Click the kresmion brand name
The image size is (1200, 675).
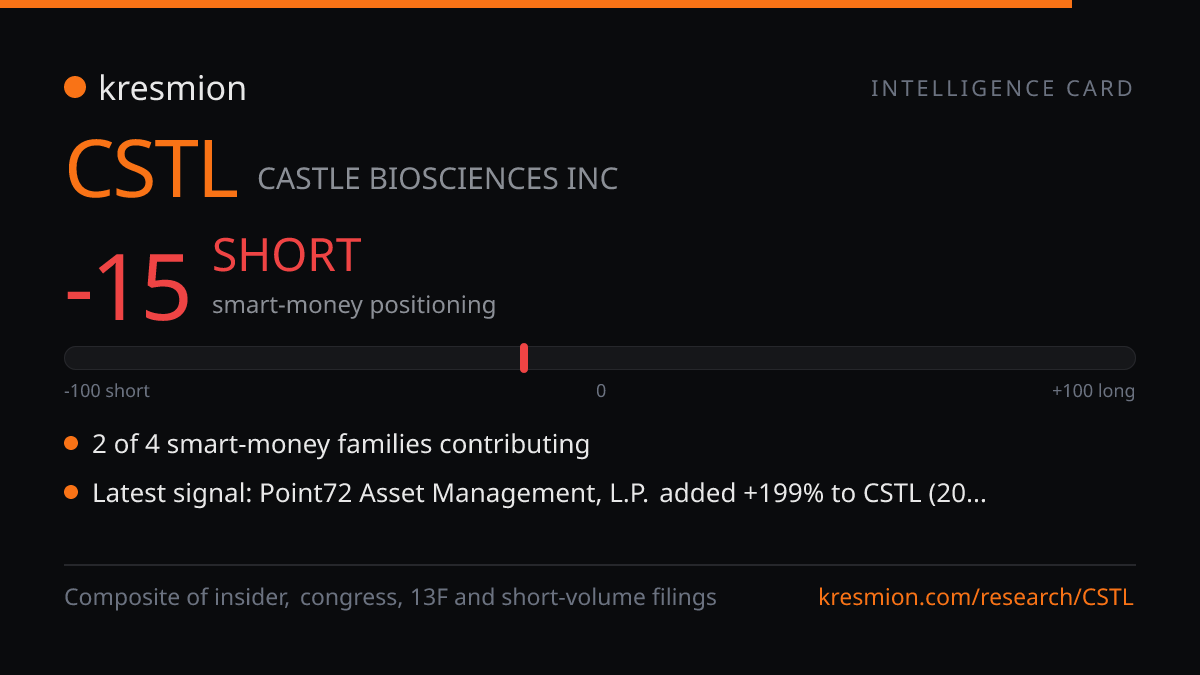coord(172,88)
